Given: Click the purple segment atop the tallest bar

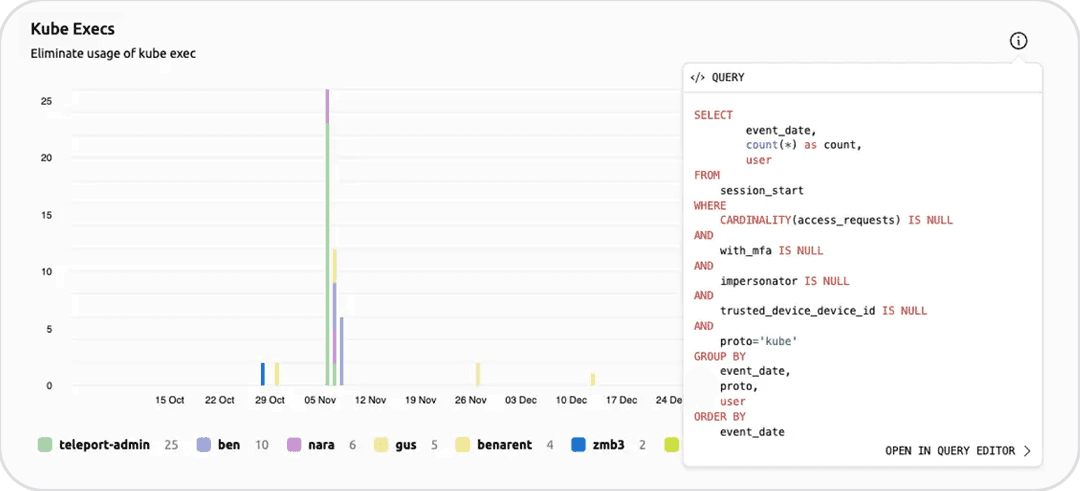Looking at the screenshot, I should (x=327, y=106).
